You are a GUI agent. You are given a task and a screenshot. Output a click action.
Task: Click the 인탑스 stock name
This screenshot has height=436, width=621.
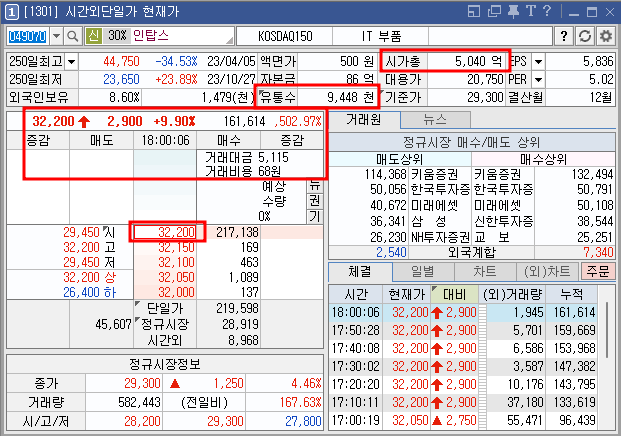pyautogui.click(x=150, y=36)
